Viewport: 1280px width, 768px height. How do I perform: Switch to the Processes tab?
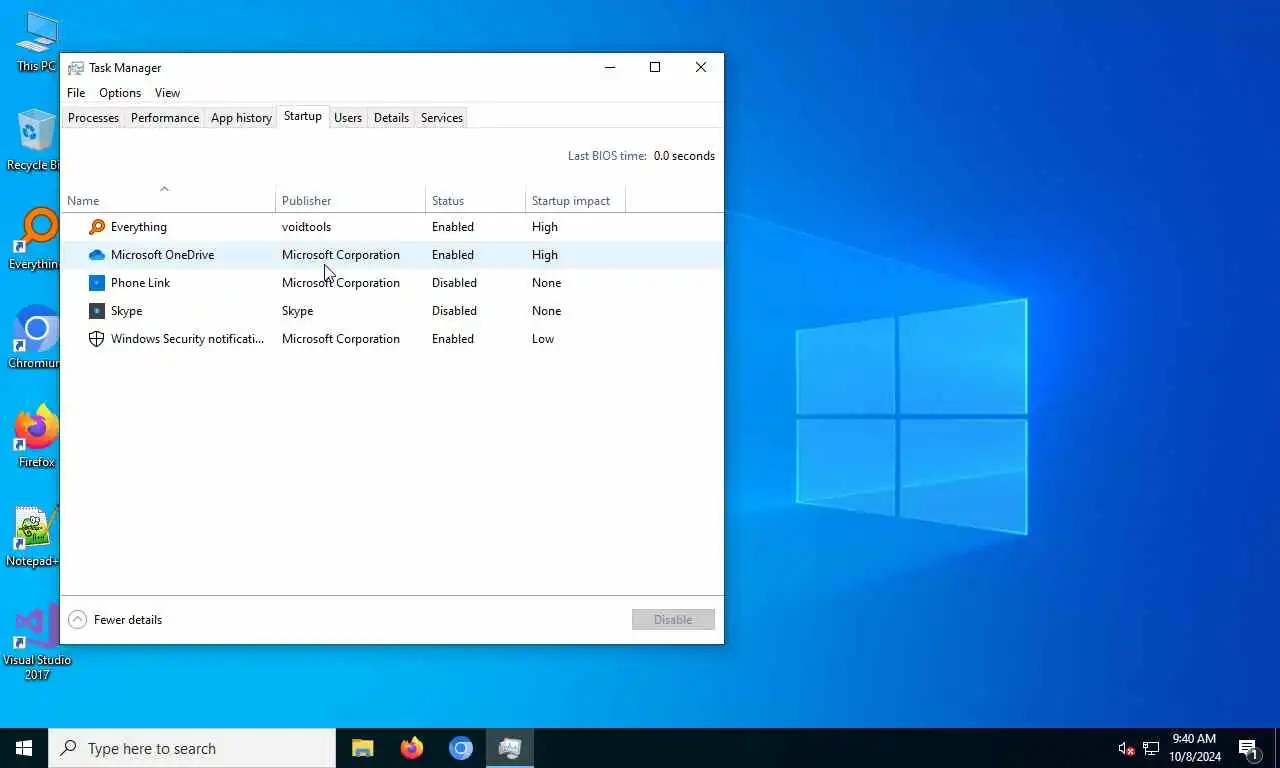93,118
